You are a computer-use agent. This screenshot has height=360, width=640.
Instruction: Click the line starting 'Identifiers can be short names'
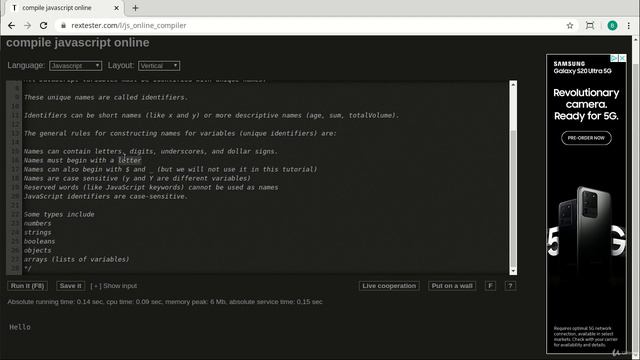211,115
